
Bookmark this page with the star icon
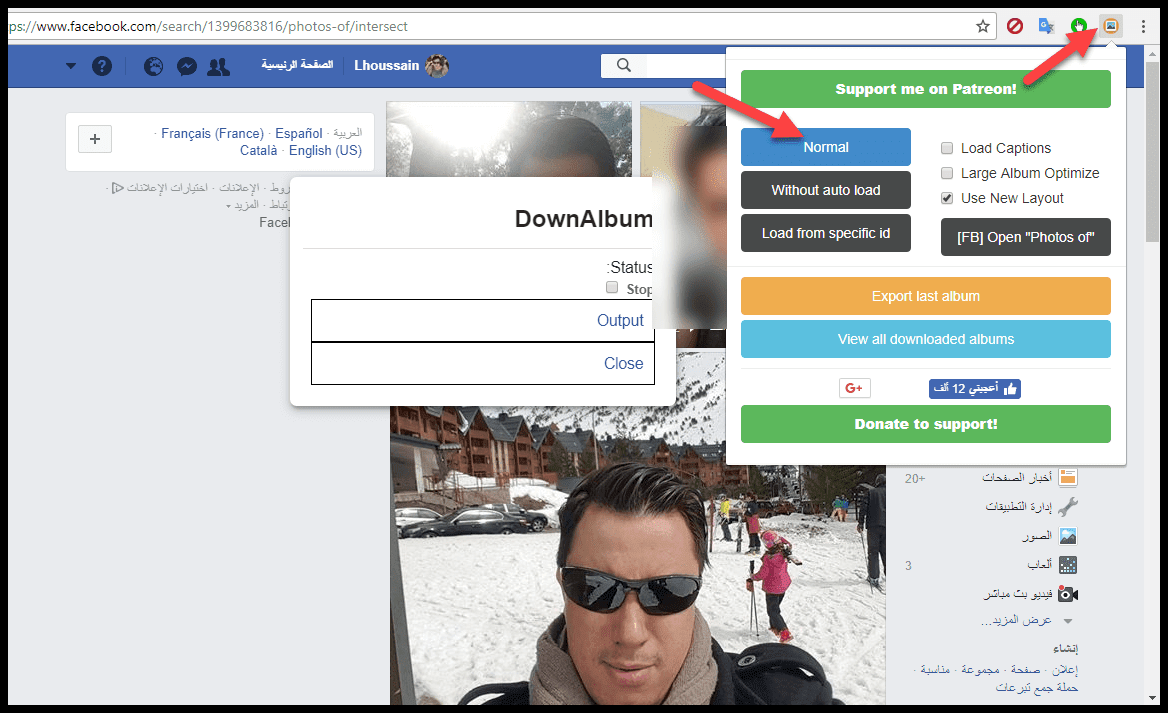click(983, 27)
